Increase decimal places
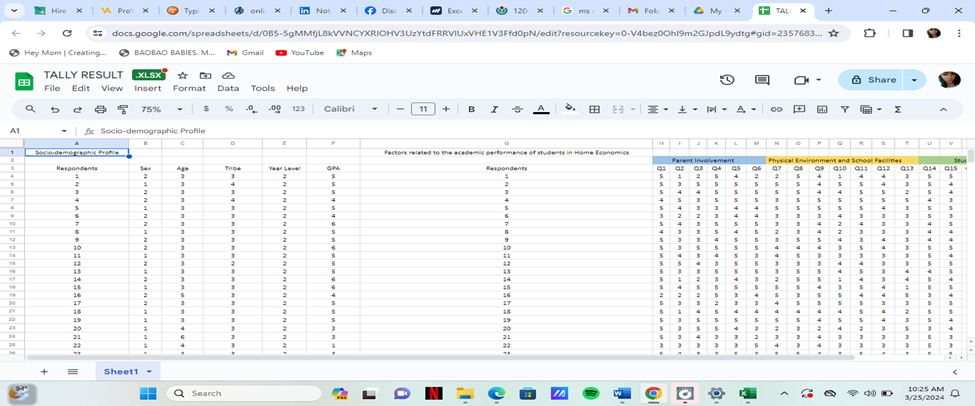This screenshot has height=406, width=975. pyautogui.click(x=274, y=109)
